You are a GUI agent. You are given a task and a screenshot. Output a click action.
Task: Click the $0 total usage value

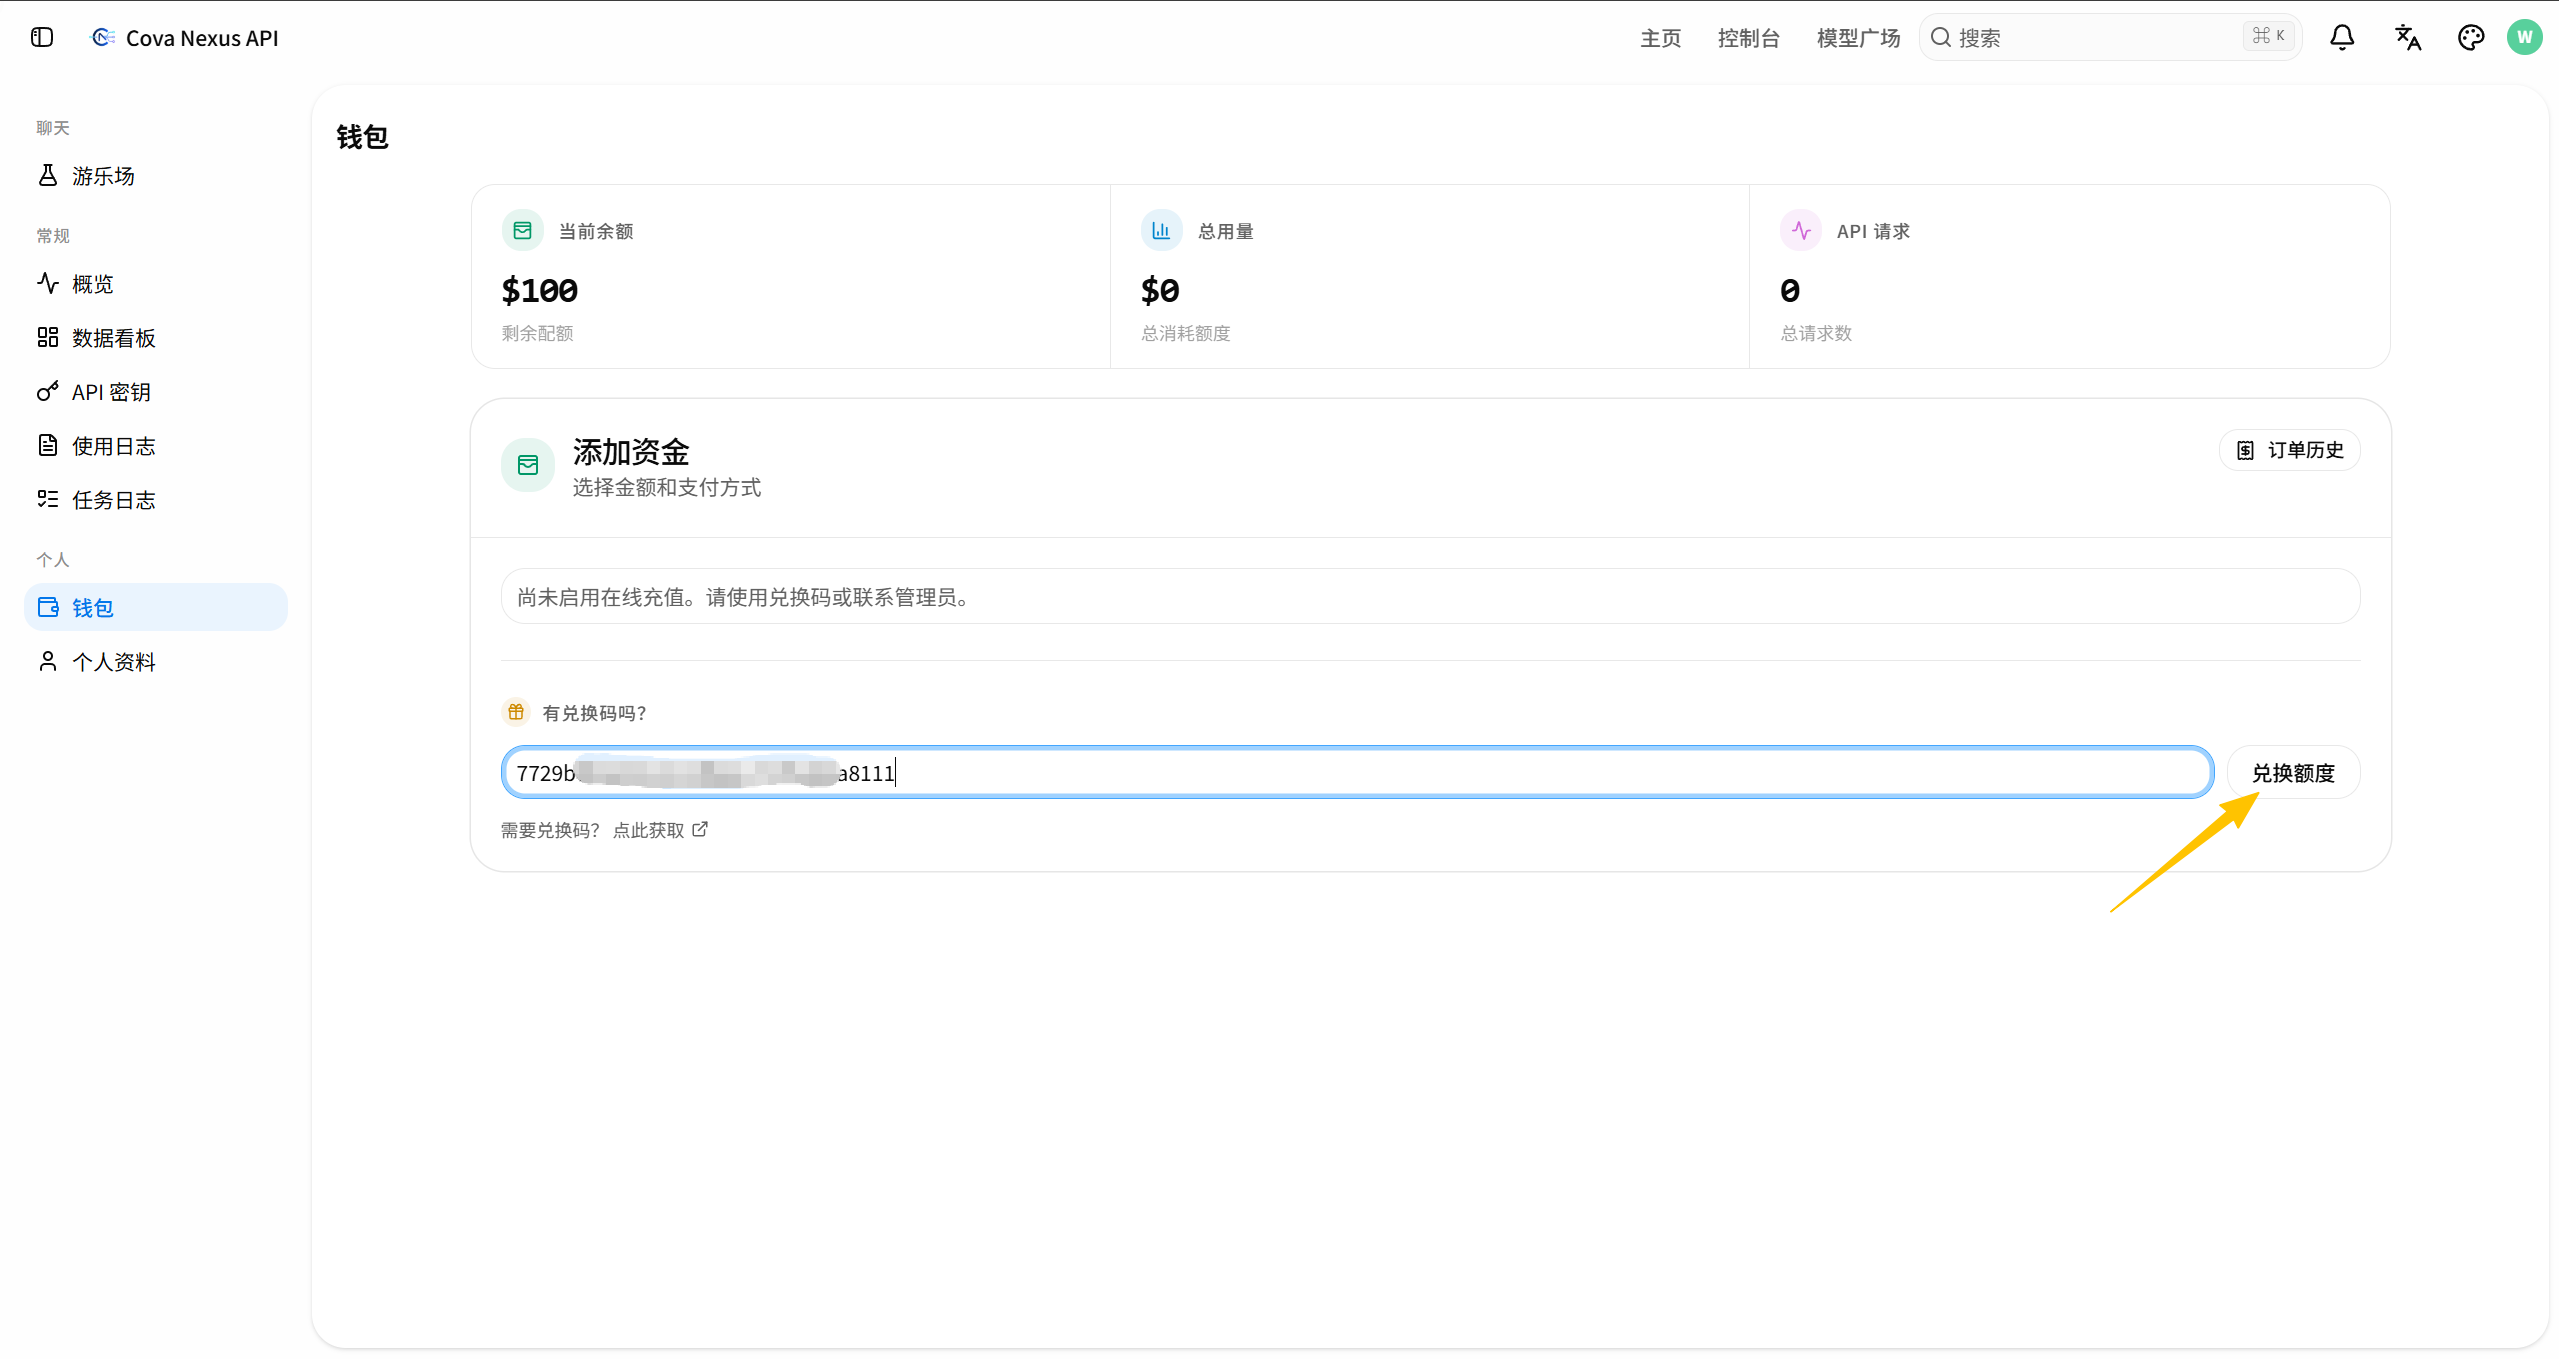[x=1160, y=290]
